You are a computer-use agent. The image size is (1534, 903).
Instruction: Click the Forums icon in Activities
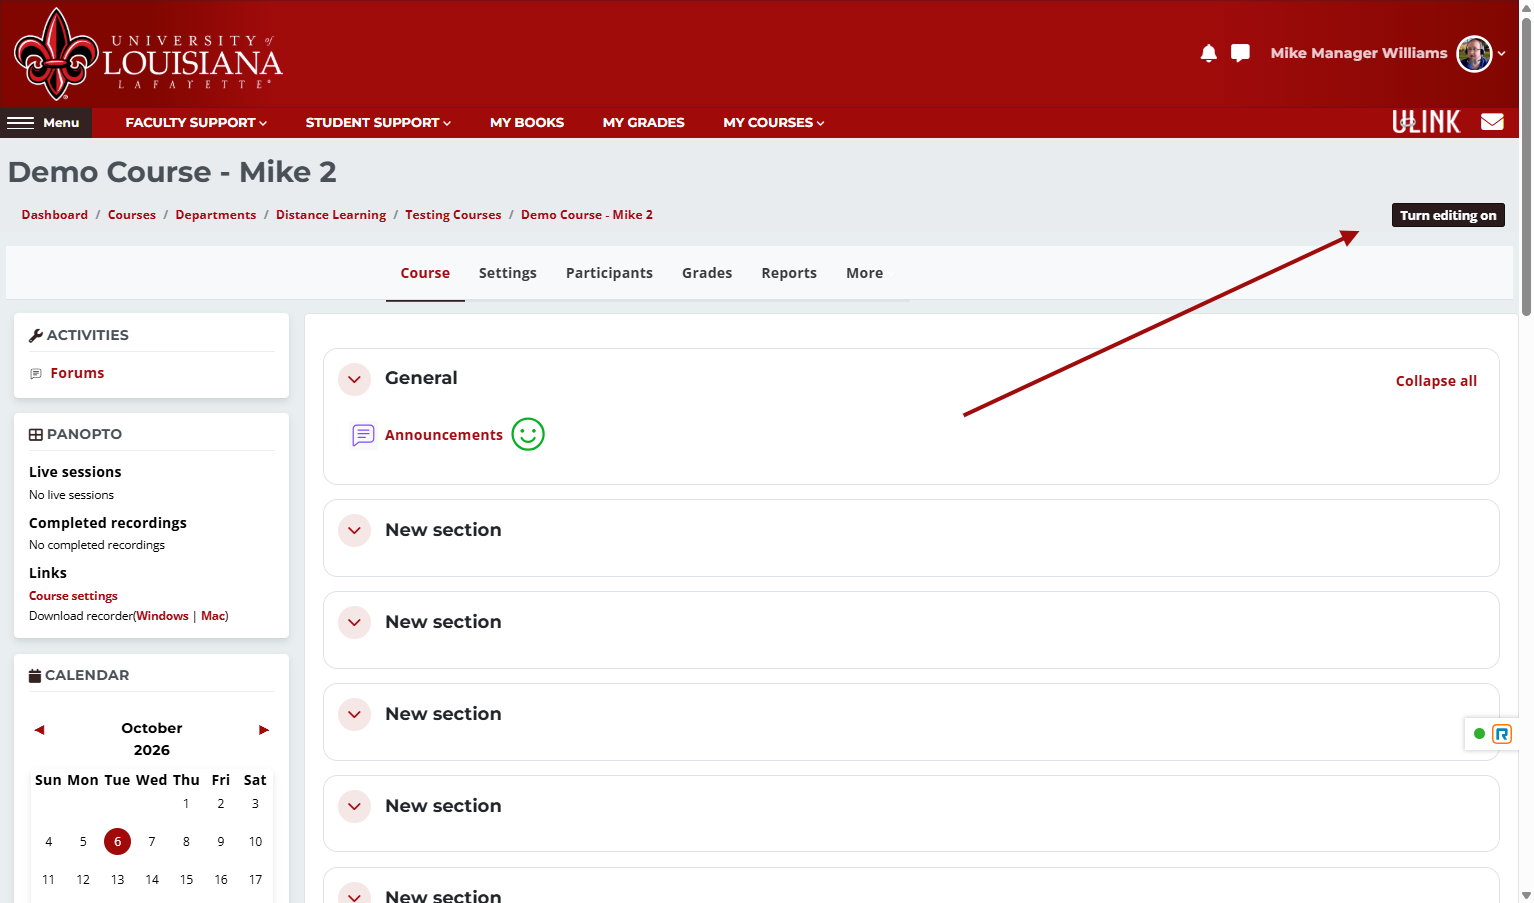36,374
